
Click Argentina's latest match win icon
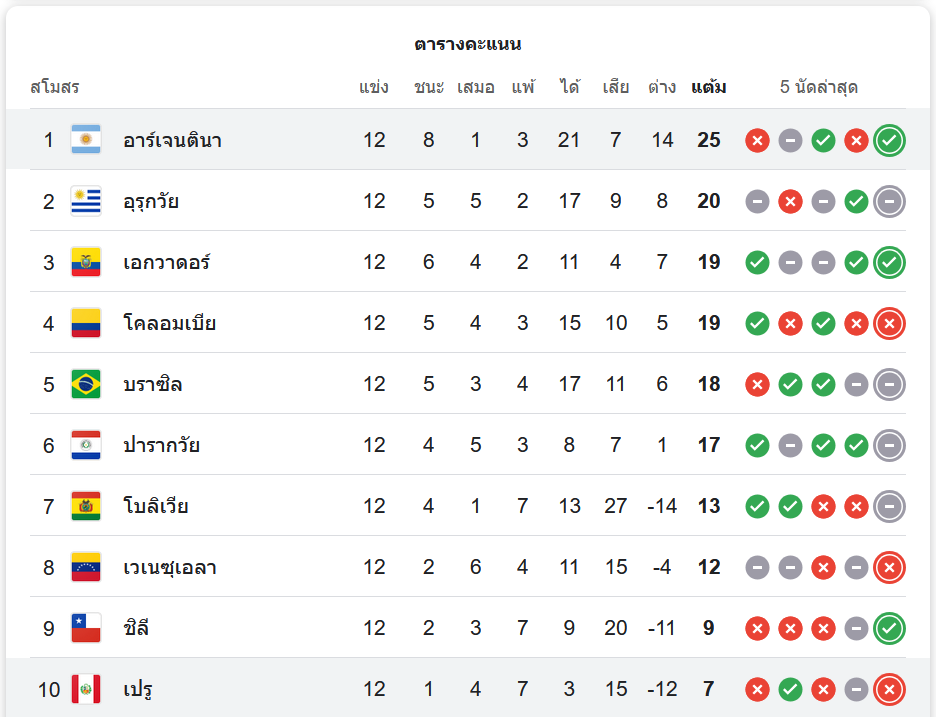tap(889, 140)
